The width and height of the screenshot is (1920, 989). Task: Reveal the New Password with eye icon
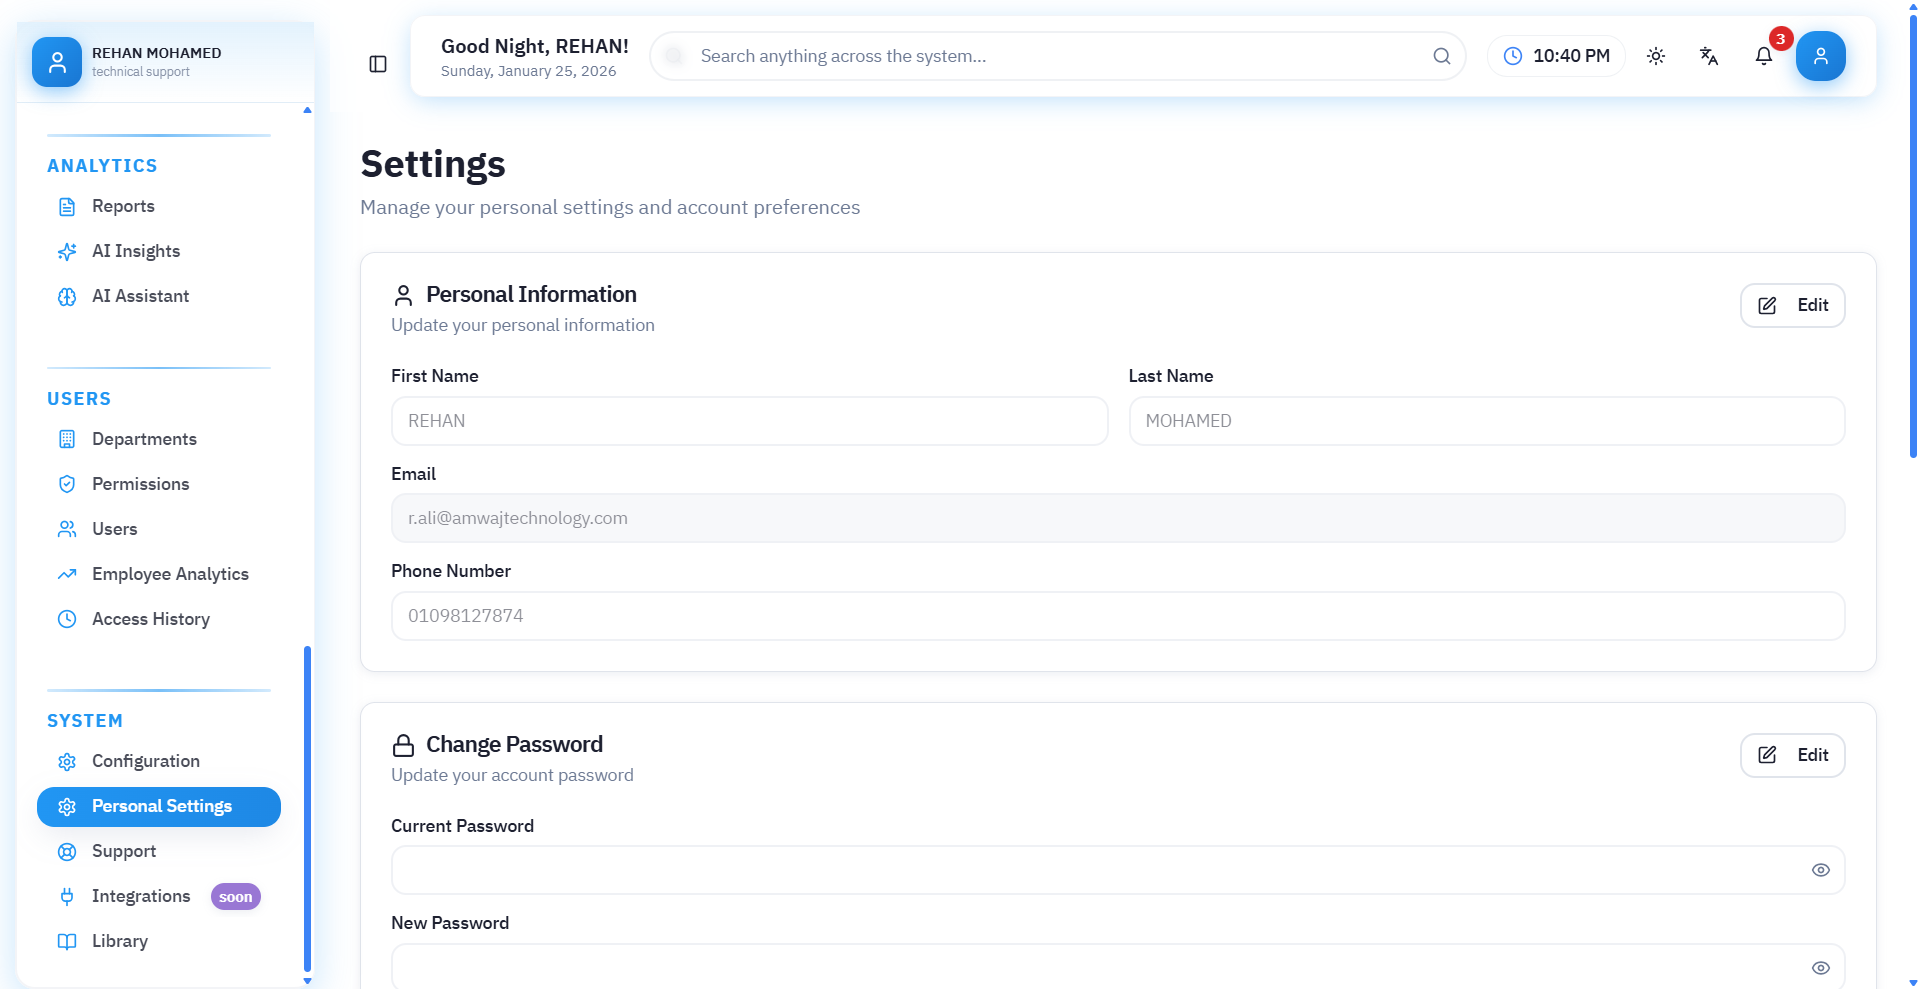[1820, 967]
